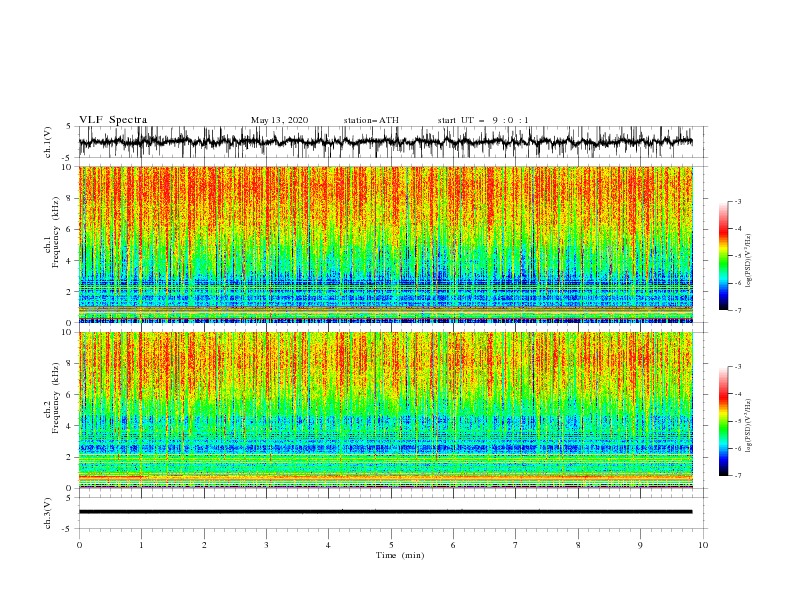Click the "0" tick on the time axis
792x612 pixels.
click(x=79, y=545)
